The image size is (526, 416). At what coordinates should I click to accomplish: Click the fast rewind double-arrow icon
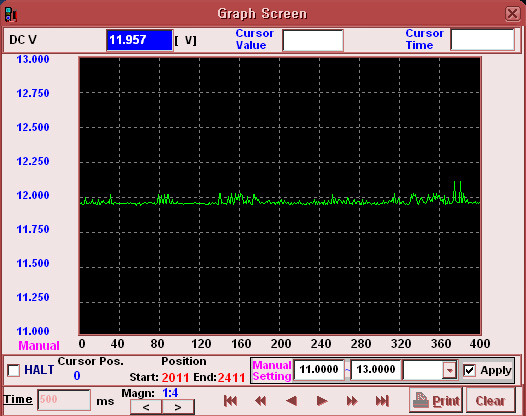pyautogui.click(x=261, y=401)
